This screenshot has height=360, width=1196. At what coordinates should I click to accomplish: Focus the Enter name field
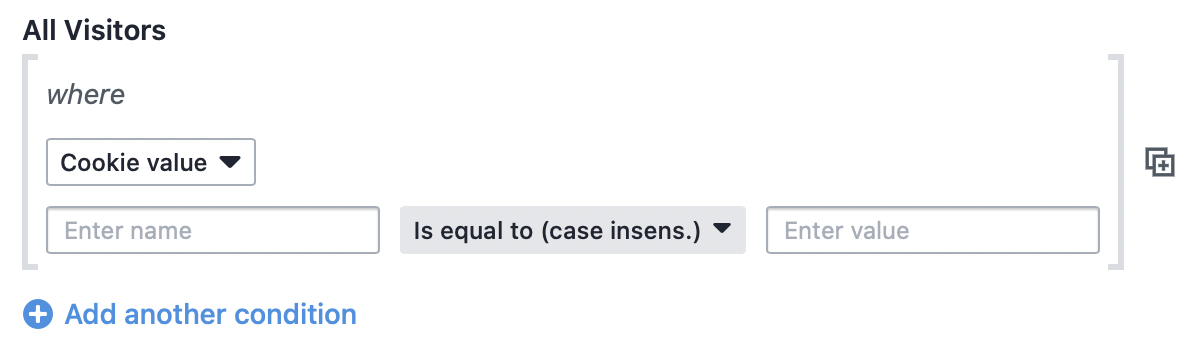(x=213, y=230)
